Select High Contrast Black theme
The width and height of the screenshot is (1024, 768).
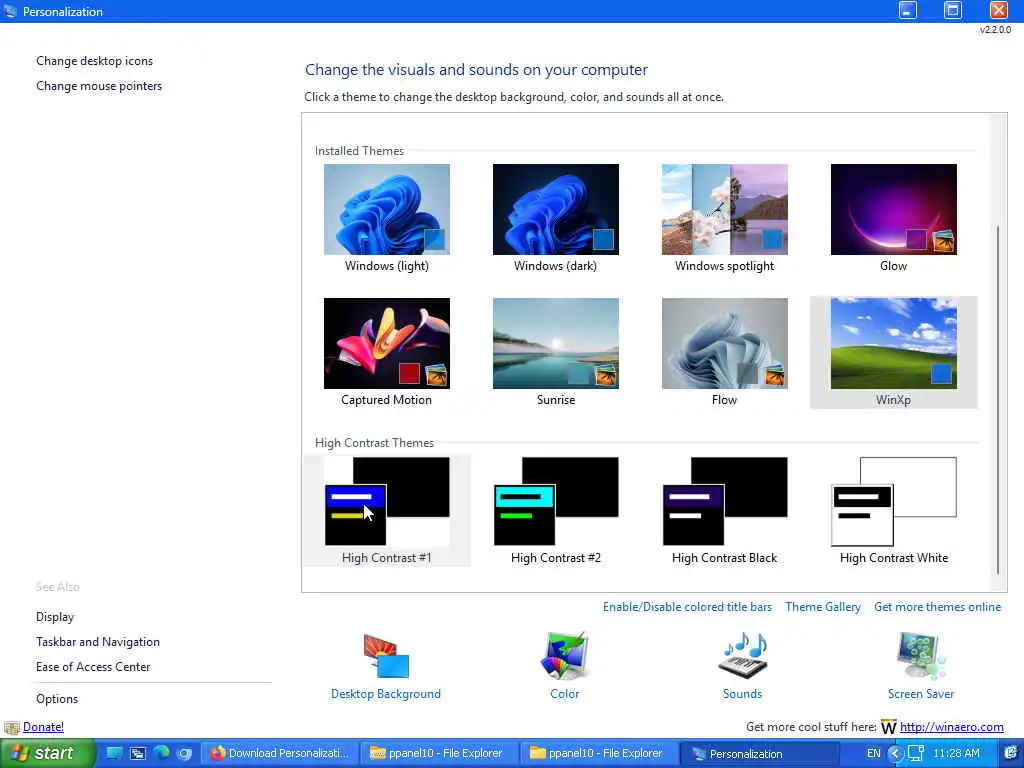(725, 511)
